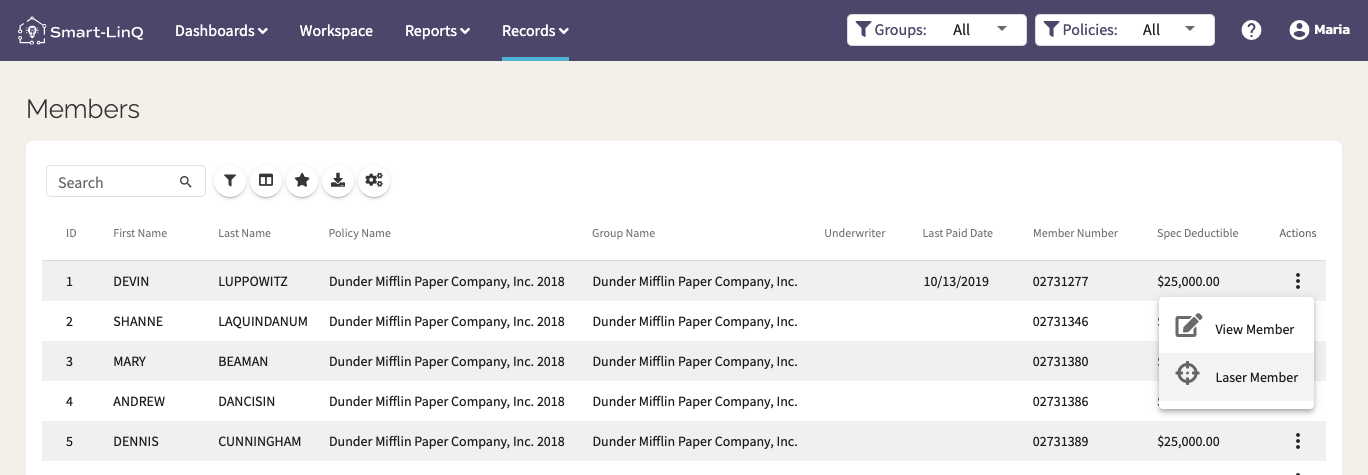Open the Groups filter dropdown

(x=936, y=30)
